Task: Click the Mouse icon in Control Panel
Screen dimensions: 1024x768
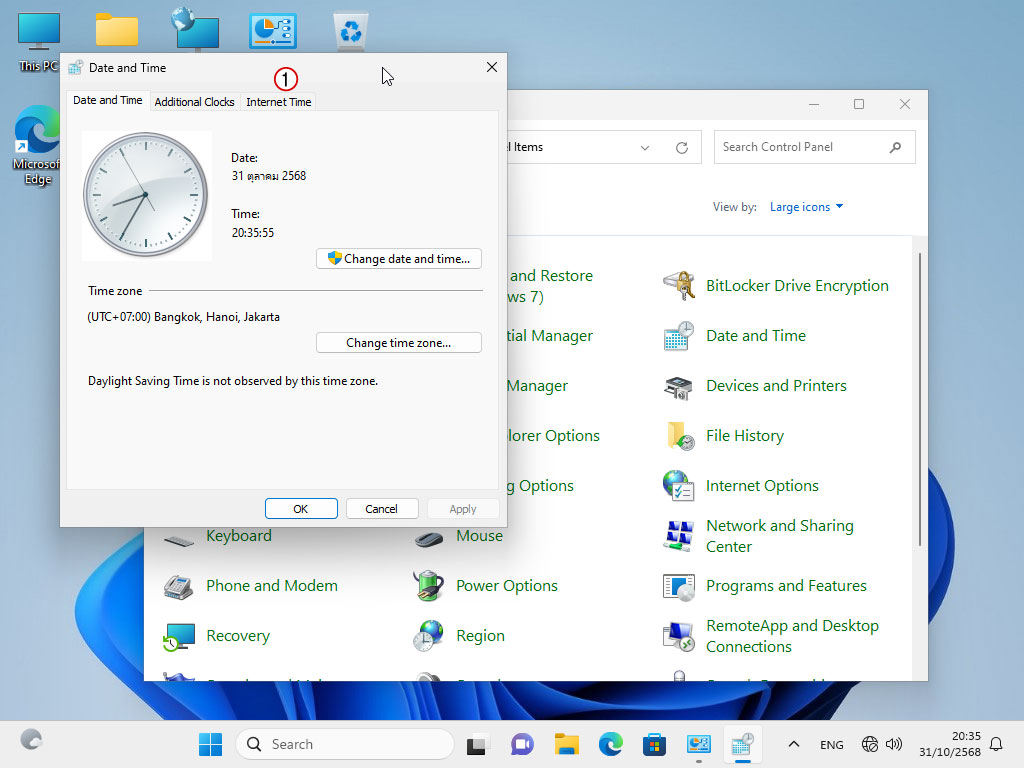Action: point(429,537)
